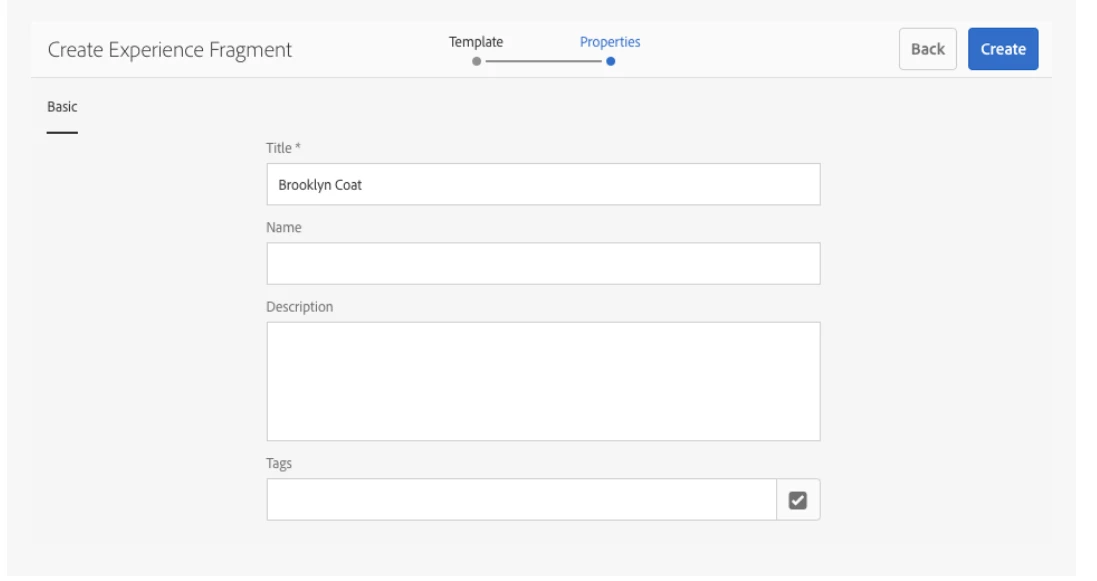Click the progress line between wizard steps
This screenshot has height=581, width=1097.
point(544,62)
